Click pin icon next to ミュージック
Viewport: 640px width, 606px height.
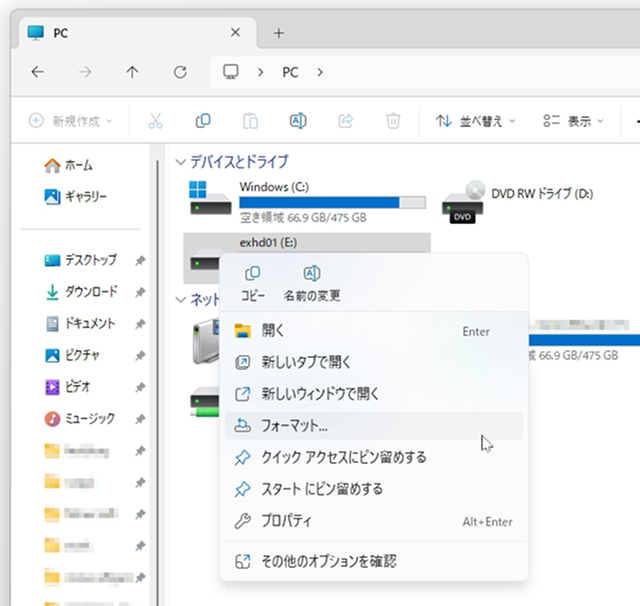140,419
